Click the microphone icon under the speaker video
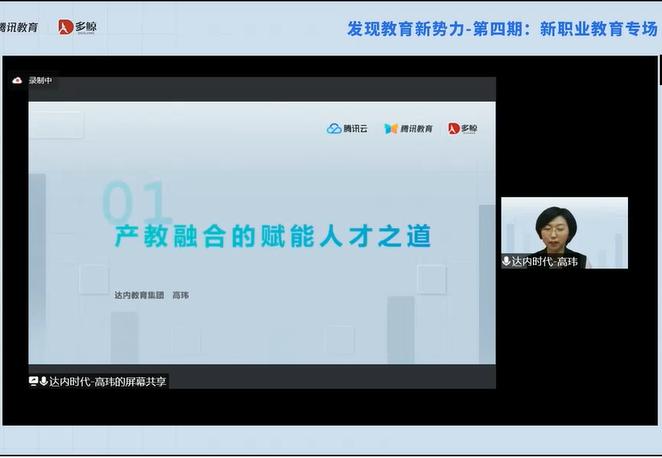The width and height of the screenshot is (662, 458). pyautogui.click(x=507, y=261)
